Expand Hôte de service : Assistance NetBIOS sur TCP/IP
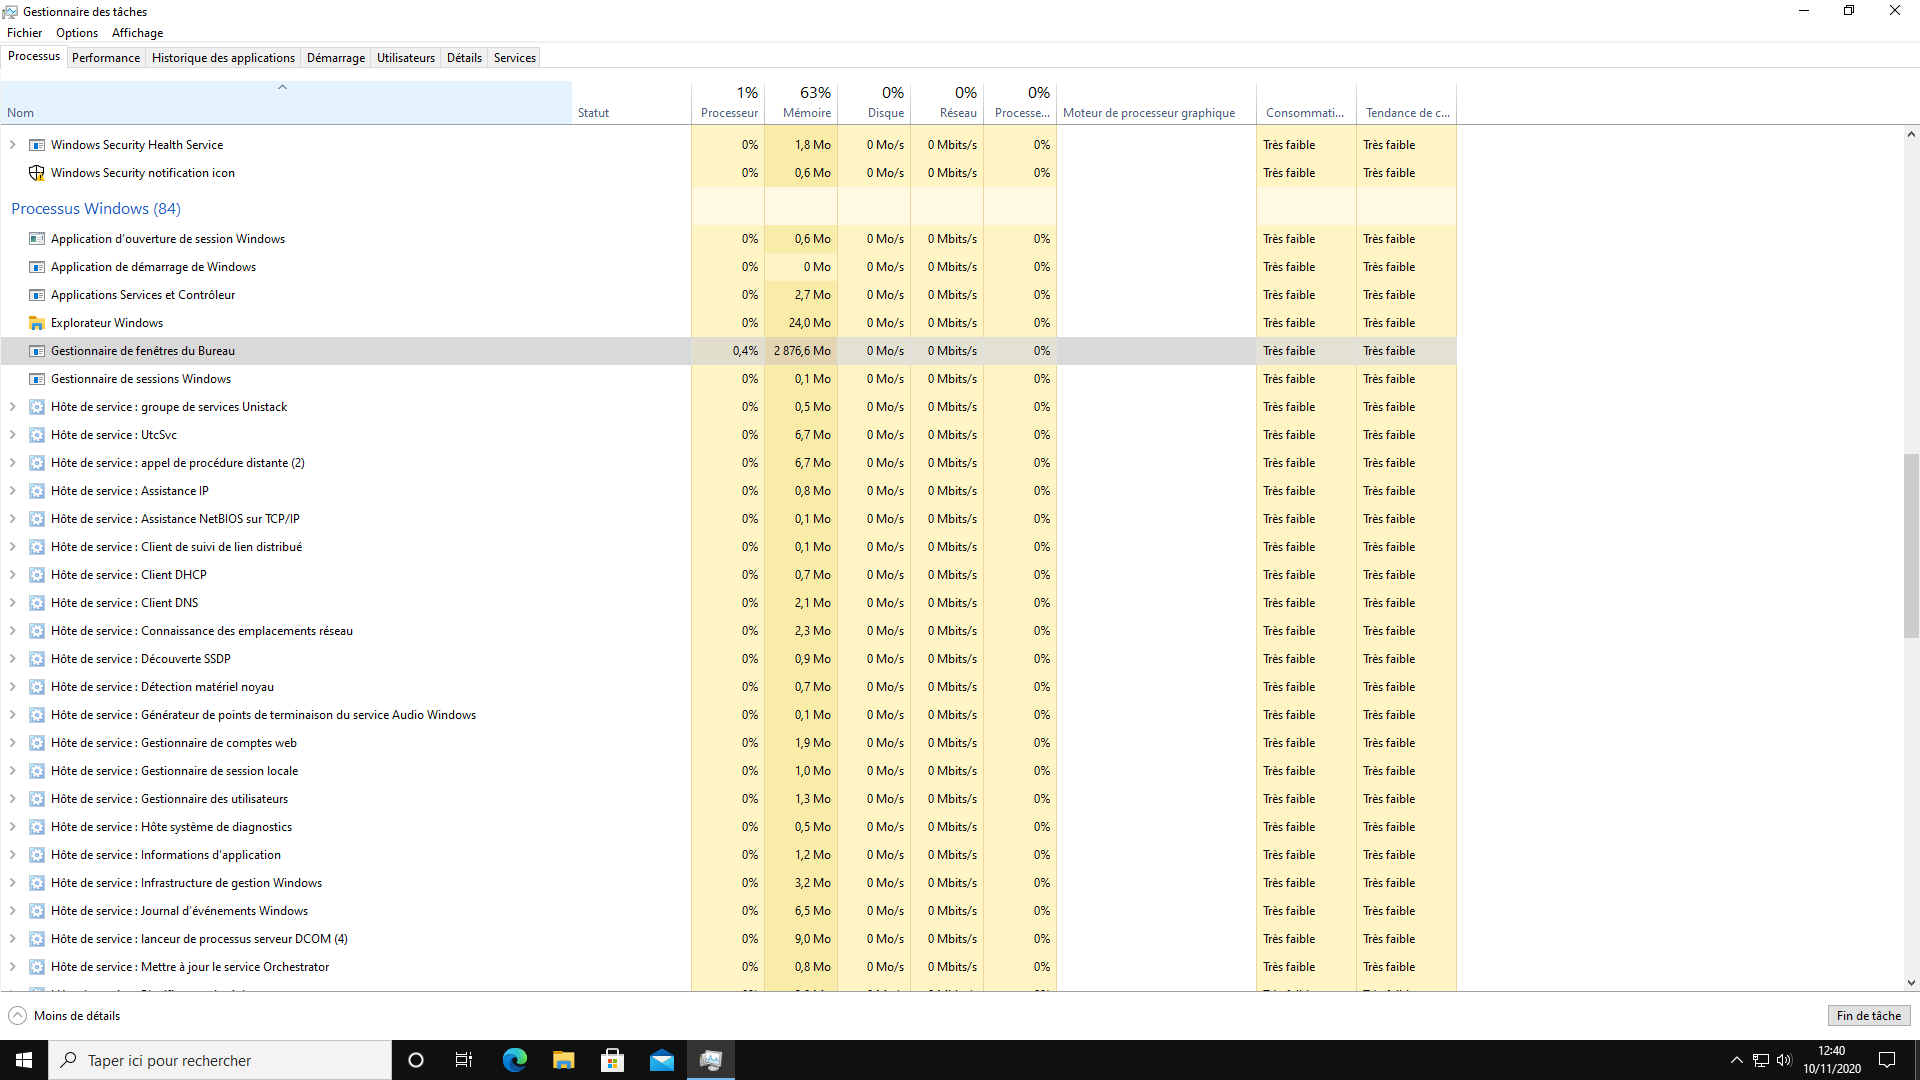This screenshot has height=1080, width=1920. [x=13, y=519]
